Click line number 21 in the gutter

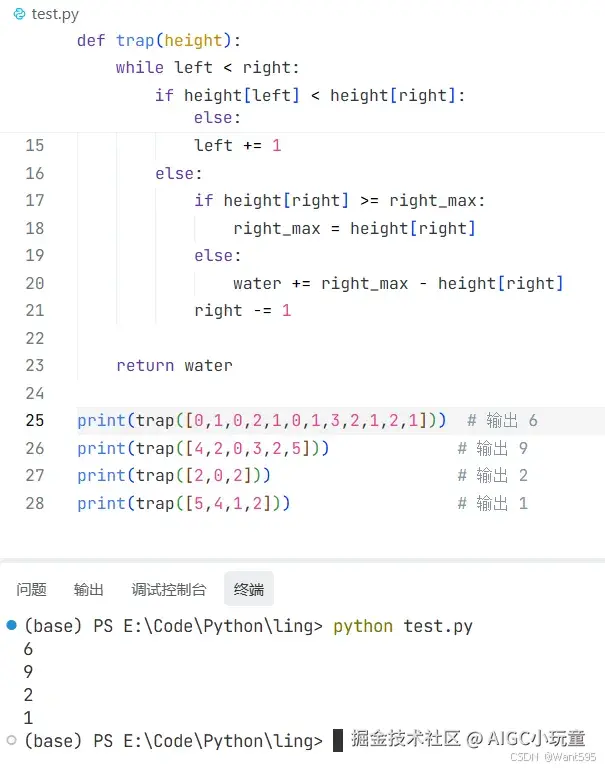[35, 310]
